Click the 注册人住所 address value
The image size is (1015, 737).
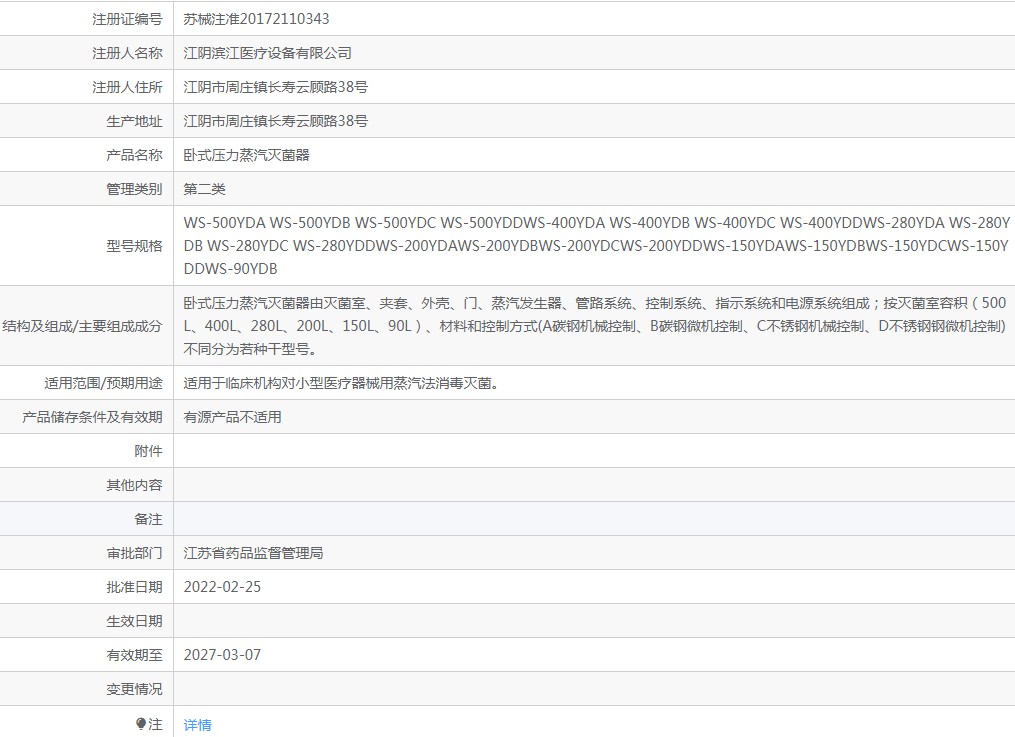point(276,87)
